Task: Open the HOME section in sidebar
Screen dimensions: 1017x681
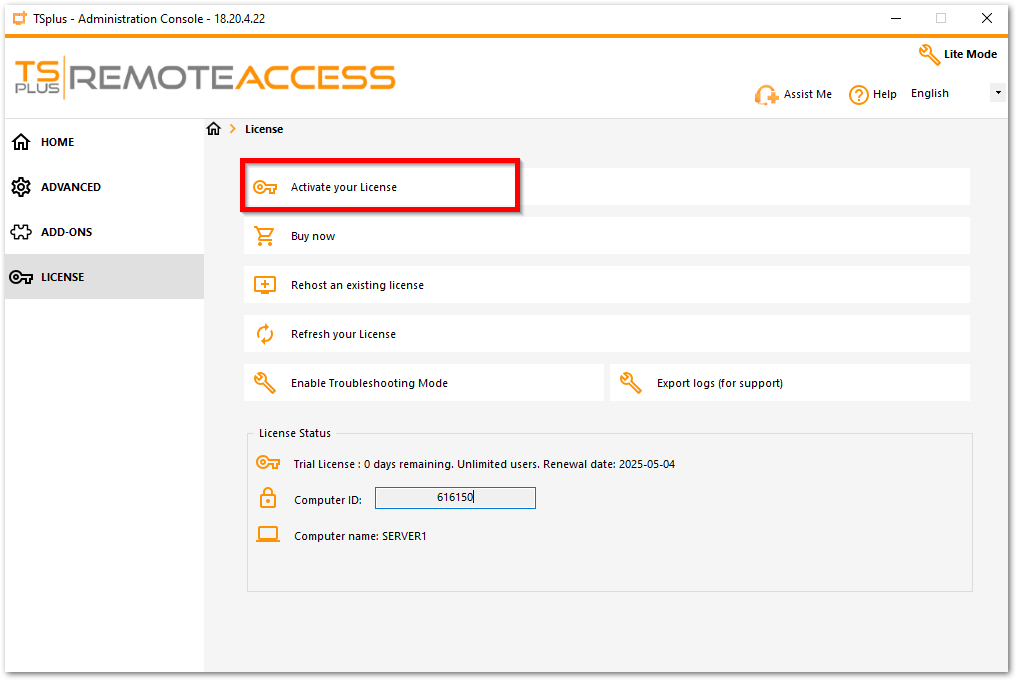Action: (x=57, y=142)
